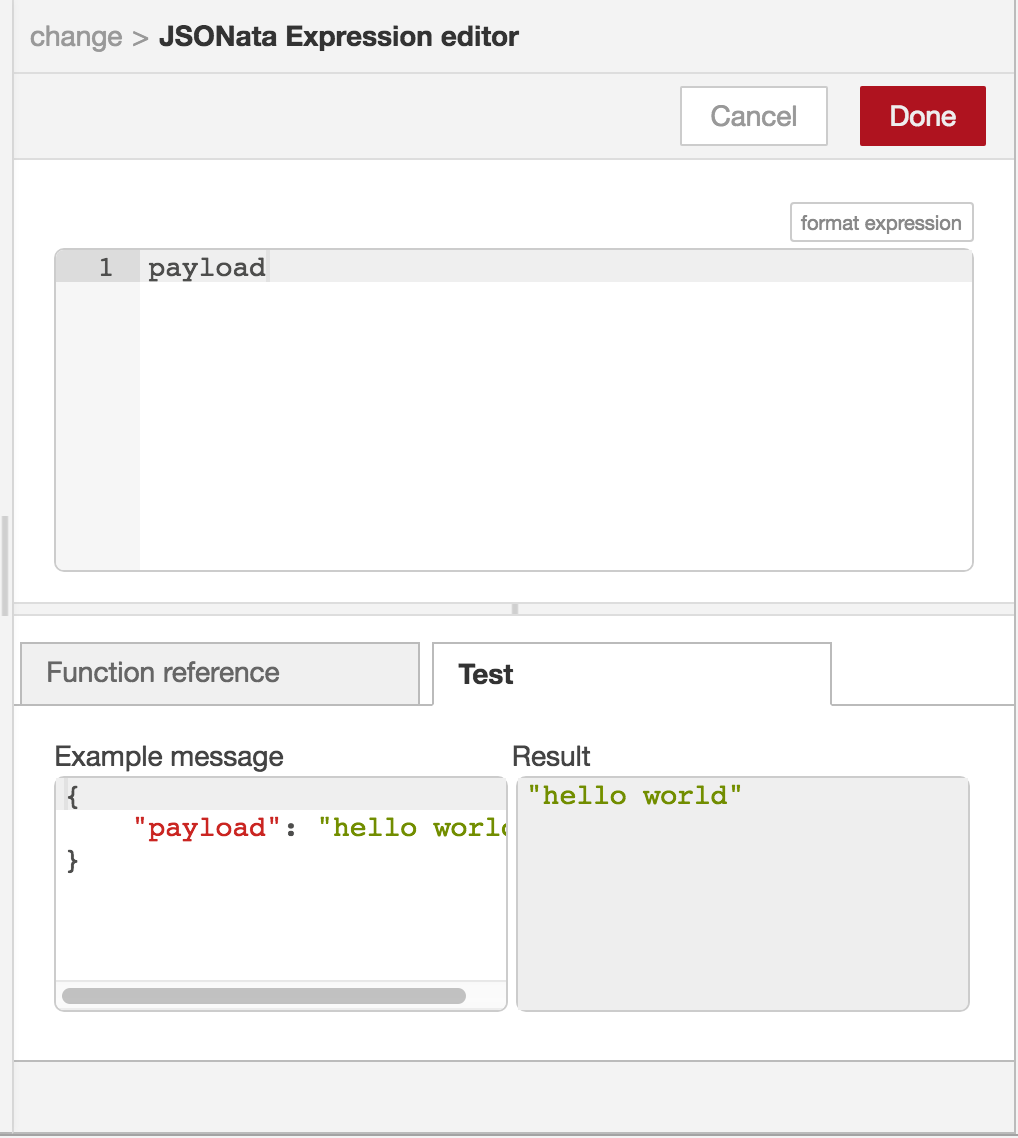Click the JSONata Expression editor title
Viewport: 1018px width, 1138px height.
pos(339,36)
